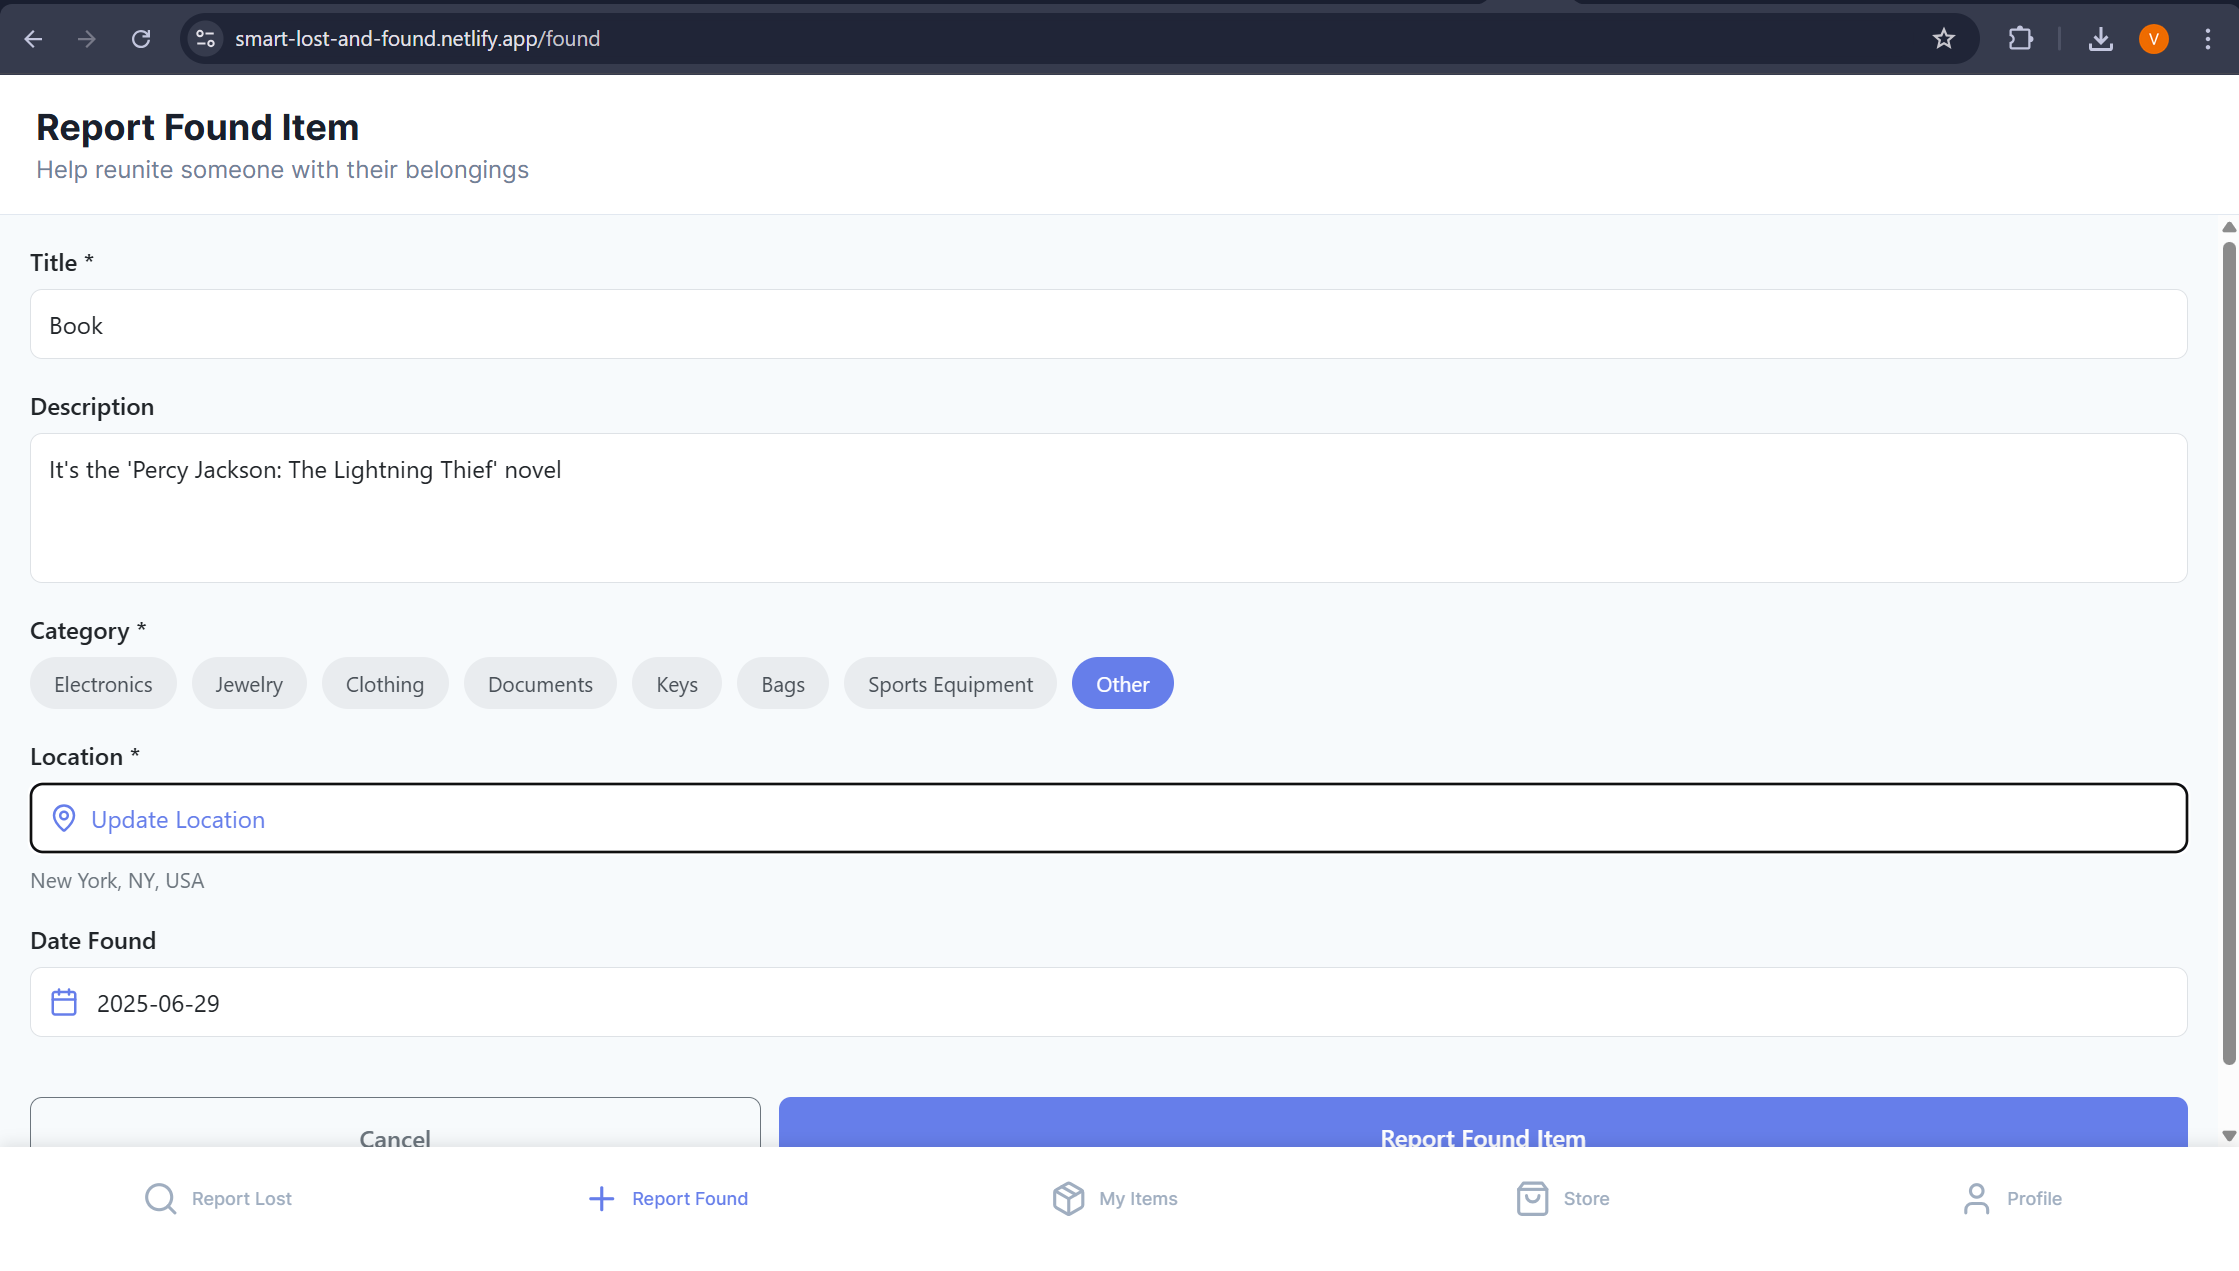The image size is (2239, 1271).
Task: Click the page vertical scrollbar
Action: (2228, 650)
